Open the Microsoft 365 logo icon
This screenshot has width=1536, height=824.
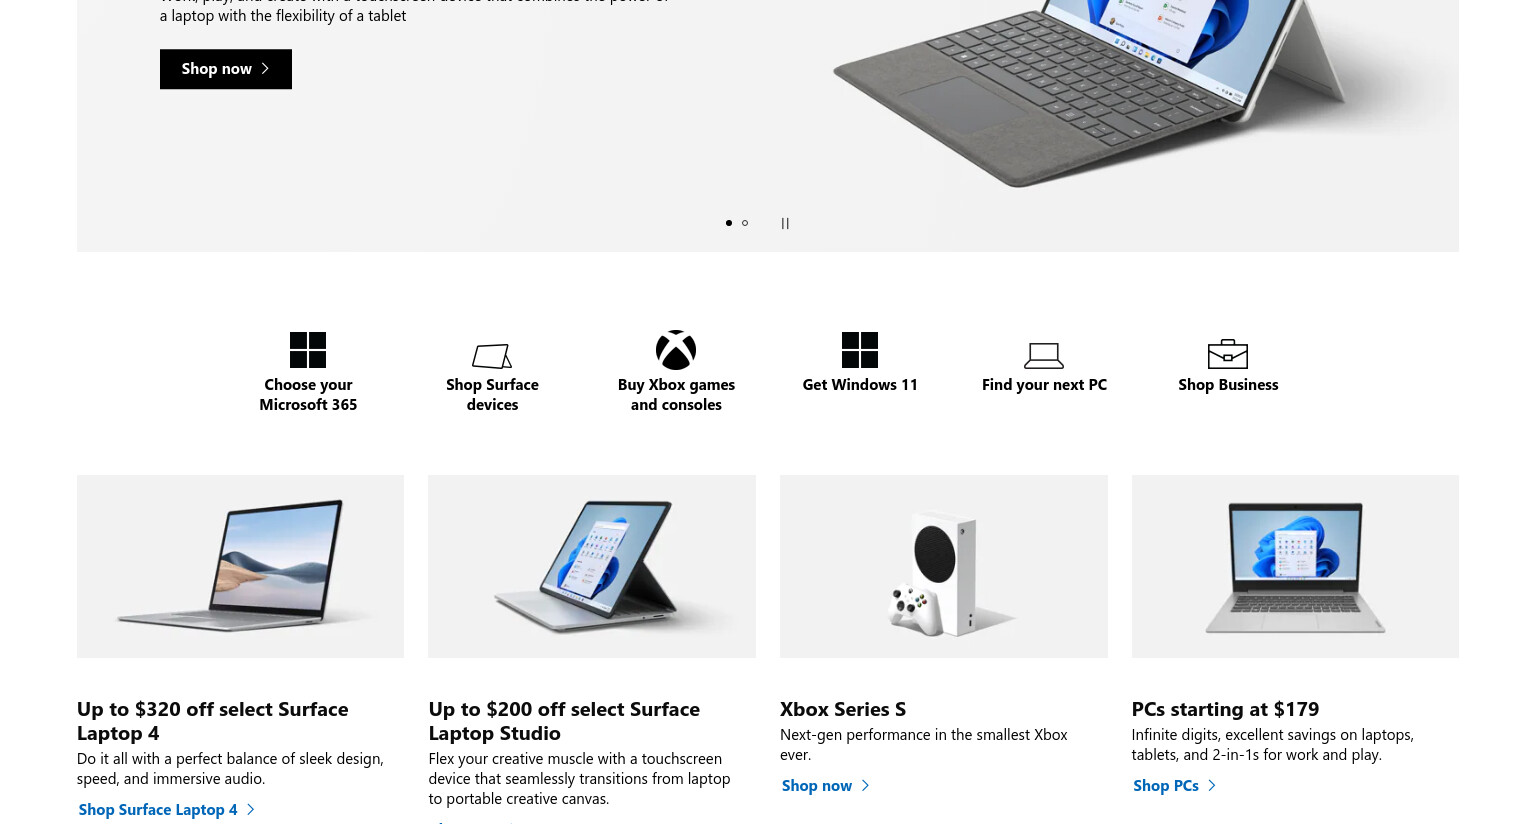pyautogui.click(x=308, y=350)
